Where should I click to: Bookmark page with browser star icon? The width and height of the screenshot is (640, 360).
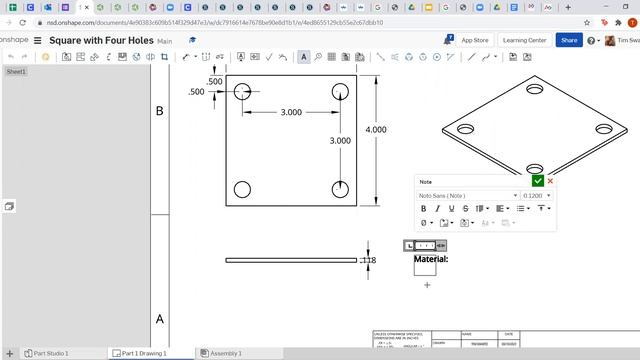coord(587,23)
